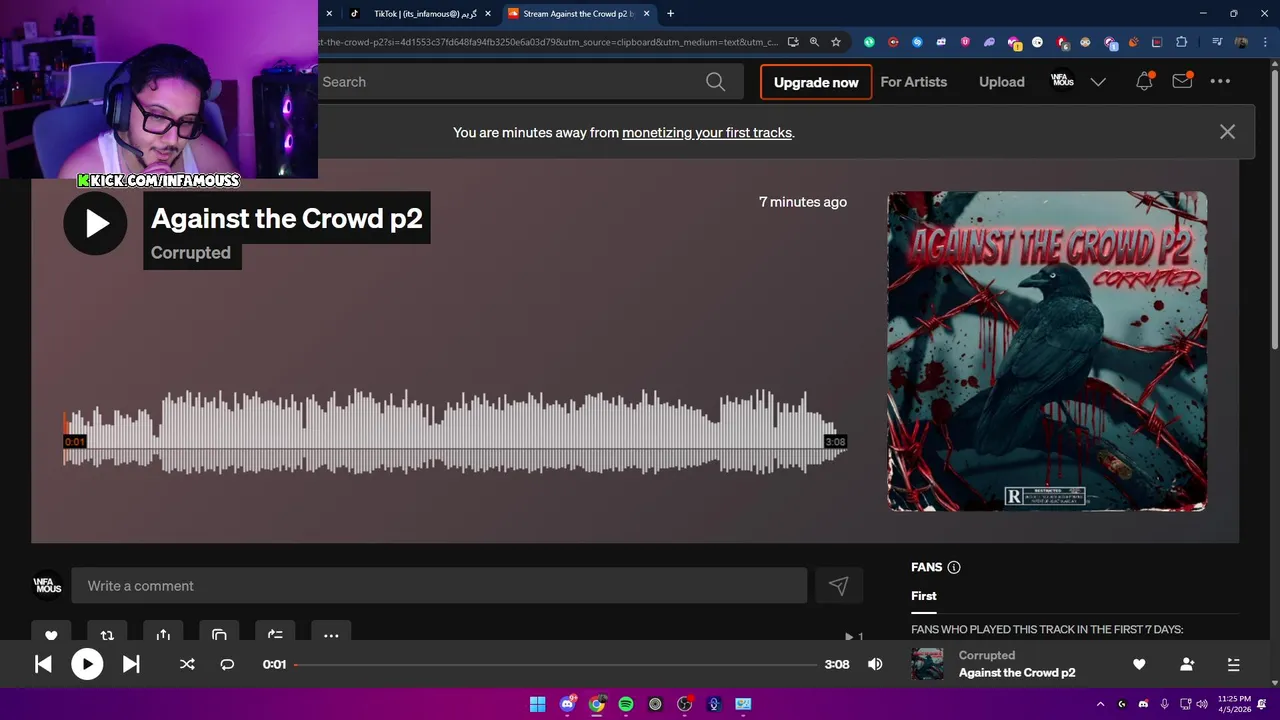Send the comment with paper plane button
Viewport: 1280px width, 720px height.
(838, 586)
